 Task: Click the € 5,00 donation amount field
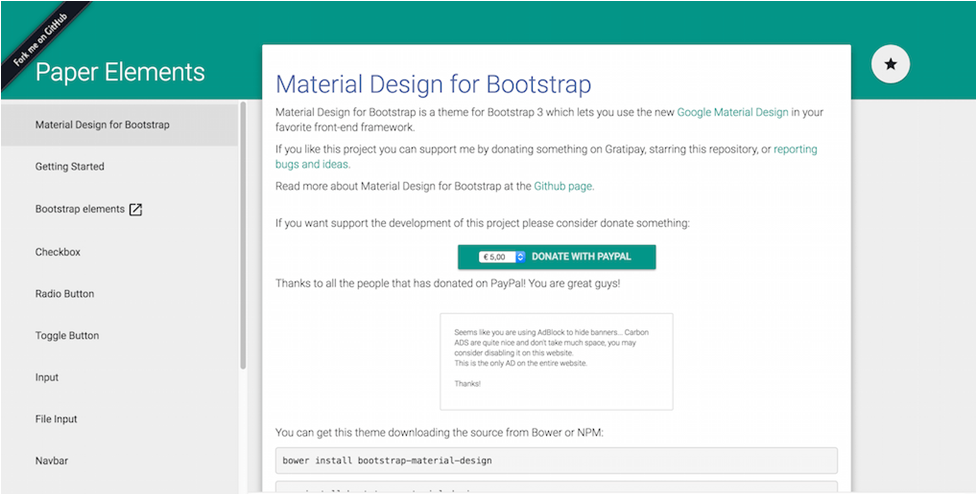click(x=497, y=257)
